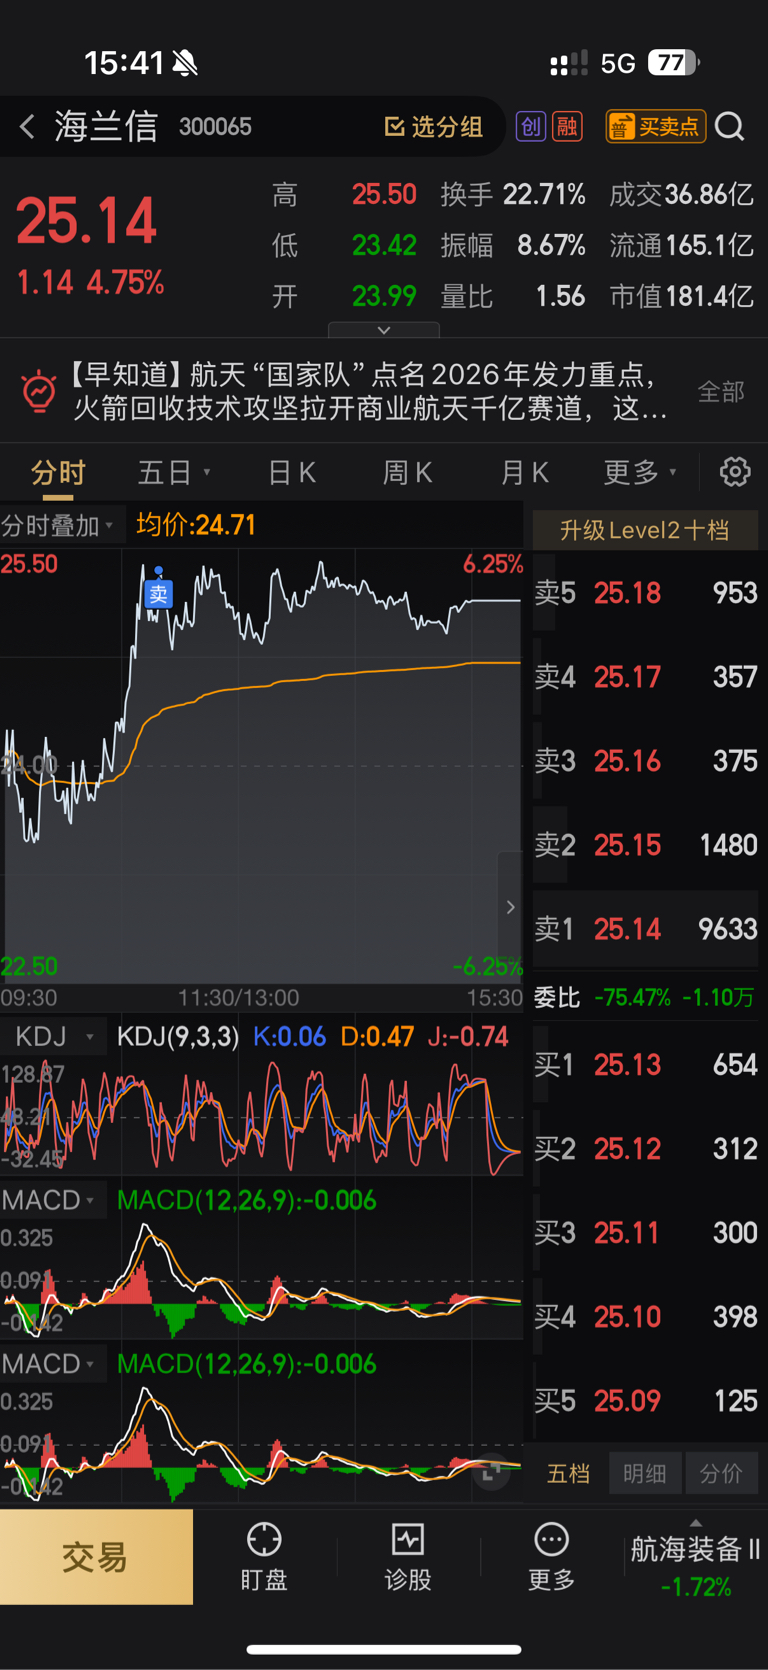
Task: Tap the stock code 300065
Action: point(215,127)
